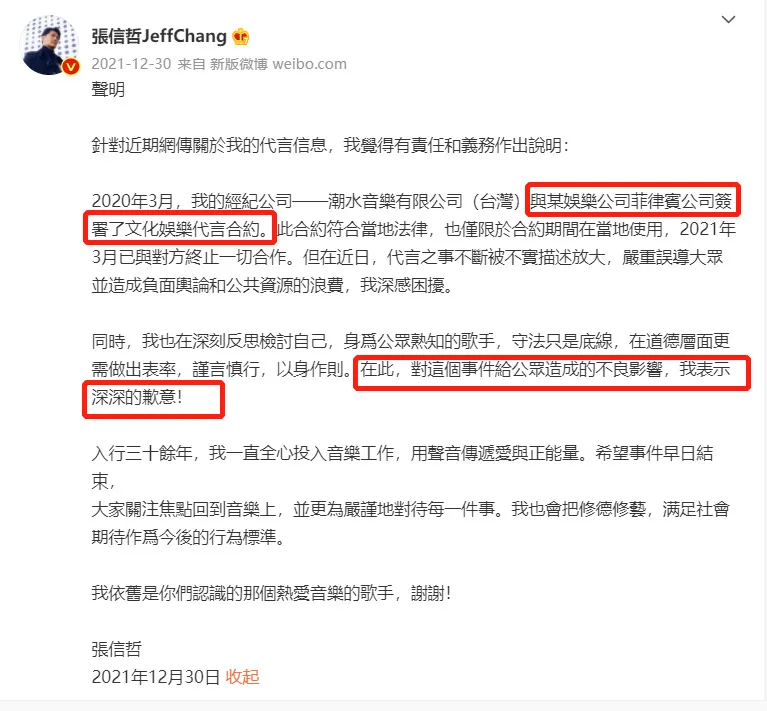The width and height of the screenshot is (767, 711).
Task: Click highlighted text 署了文化娛樂代言合約
Action: [182, 229]
